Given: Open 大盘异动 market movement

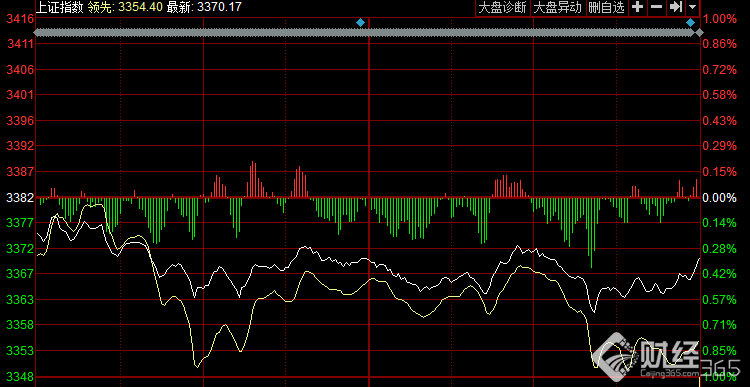Looking at the screenshot, I should (558, 8).
